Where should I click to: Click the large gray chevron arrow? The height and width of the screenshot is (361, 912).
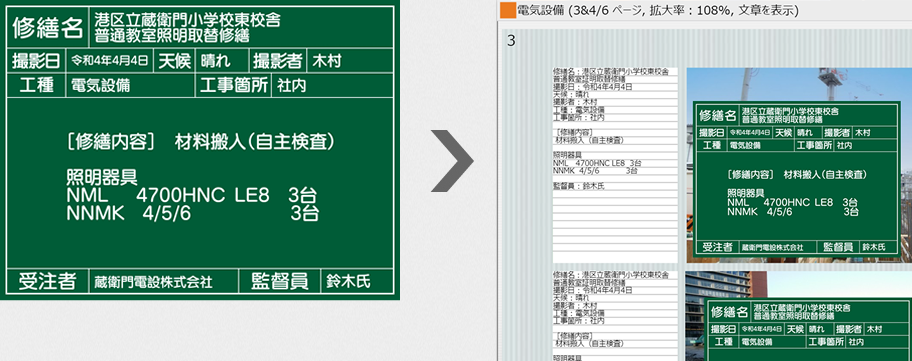coord(453,160)
